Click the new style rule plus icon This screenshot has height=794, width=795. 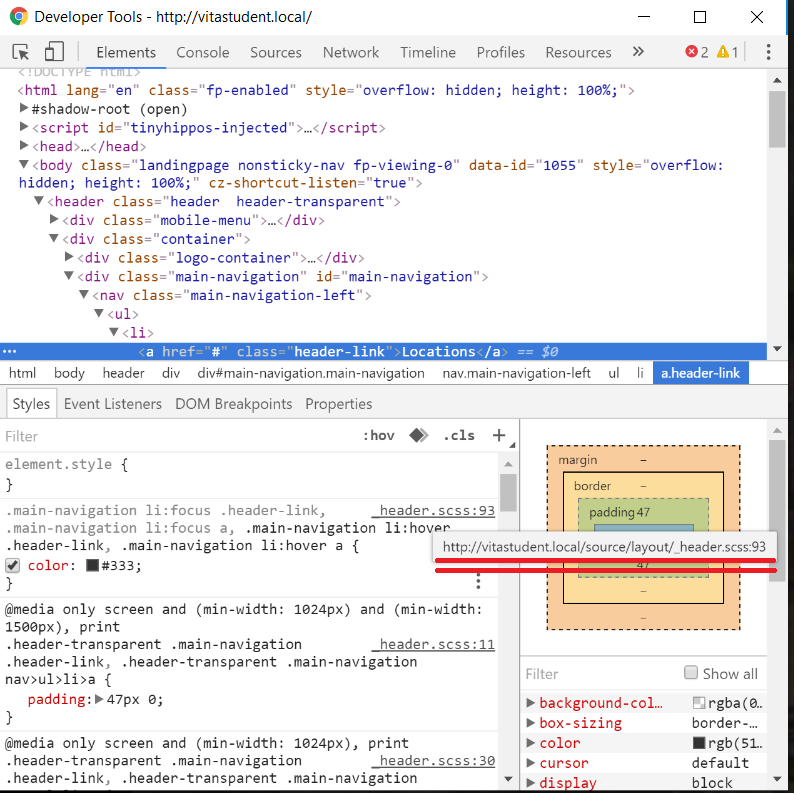pyautogui.click(x=499, y=435)
